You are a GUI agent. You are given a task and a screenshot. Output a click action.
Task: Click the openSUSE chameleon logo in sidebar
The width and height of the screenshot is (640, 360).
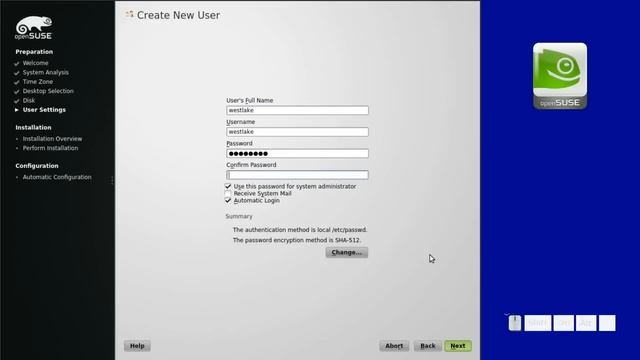[33, 28]
